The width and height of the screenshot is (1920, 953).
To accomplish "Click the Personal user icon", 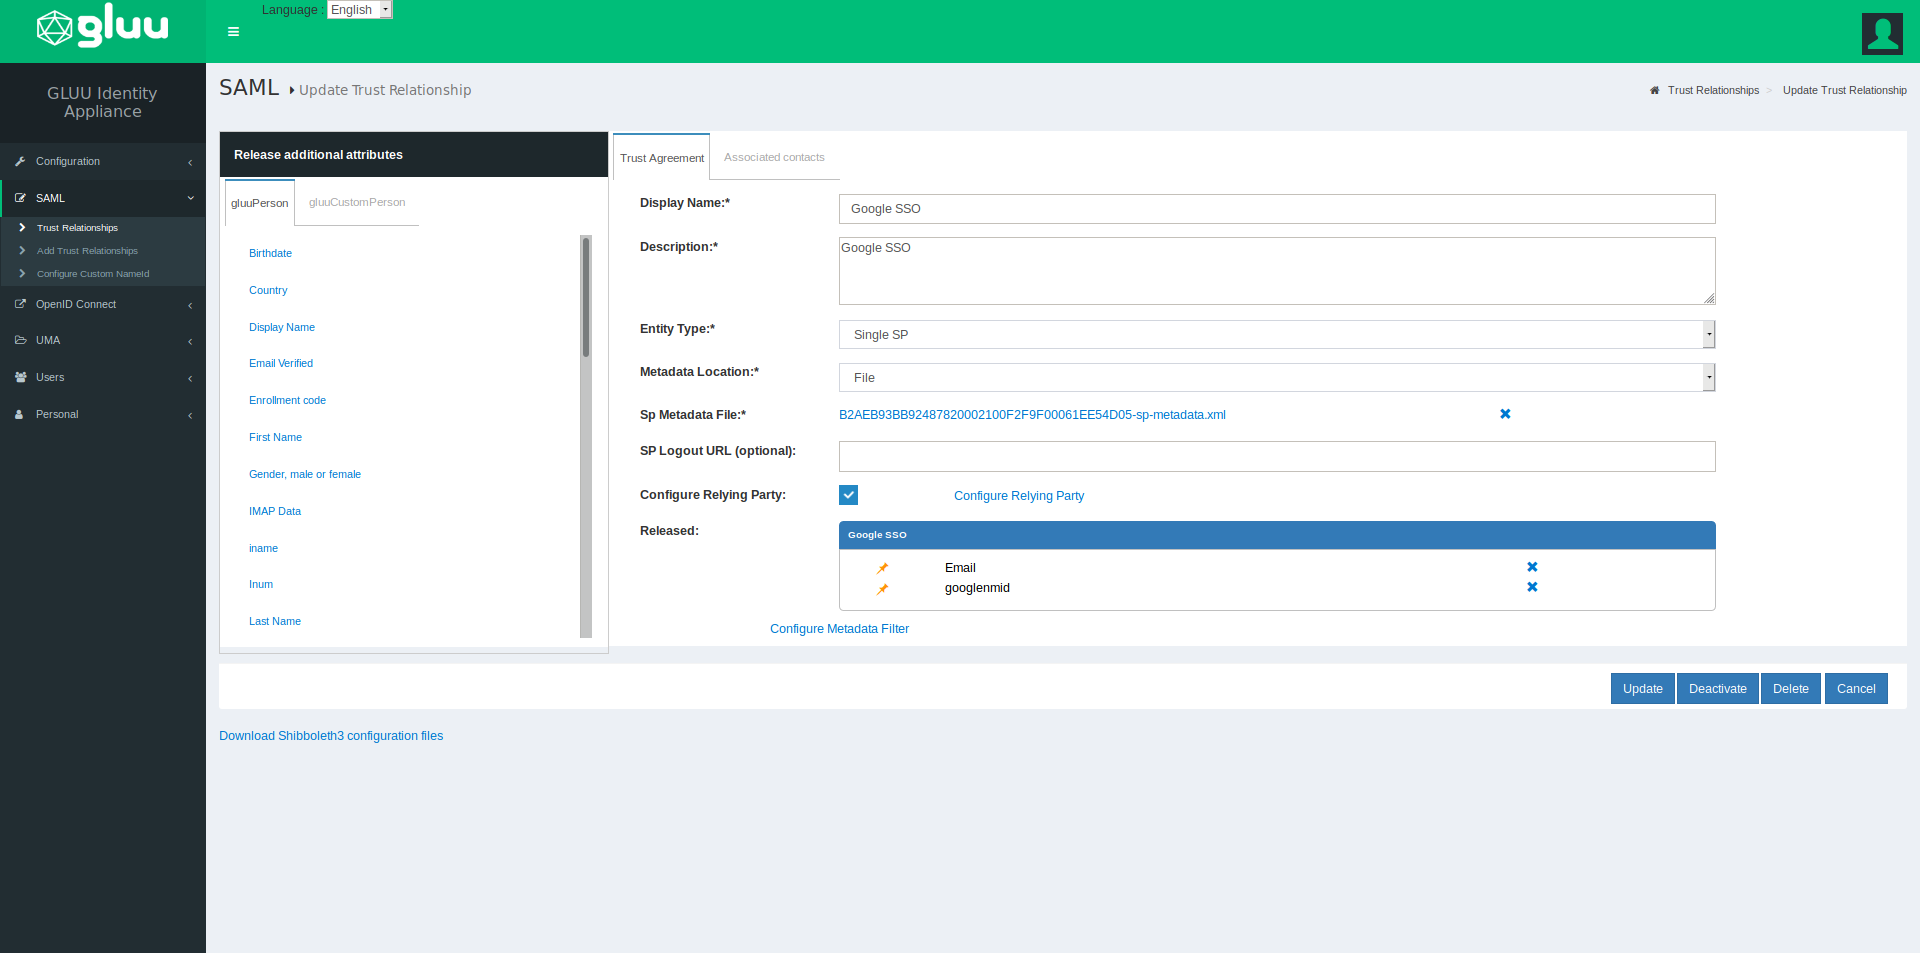I will click(19, 414).
